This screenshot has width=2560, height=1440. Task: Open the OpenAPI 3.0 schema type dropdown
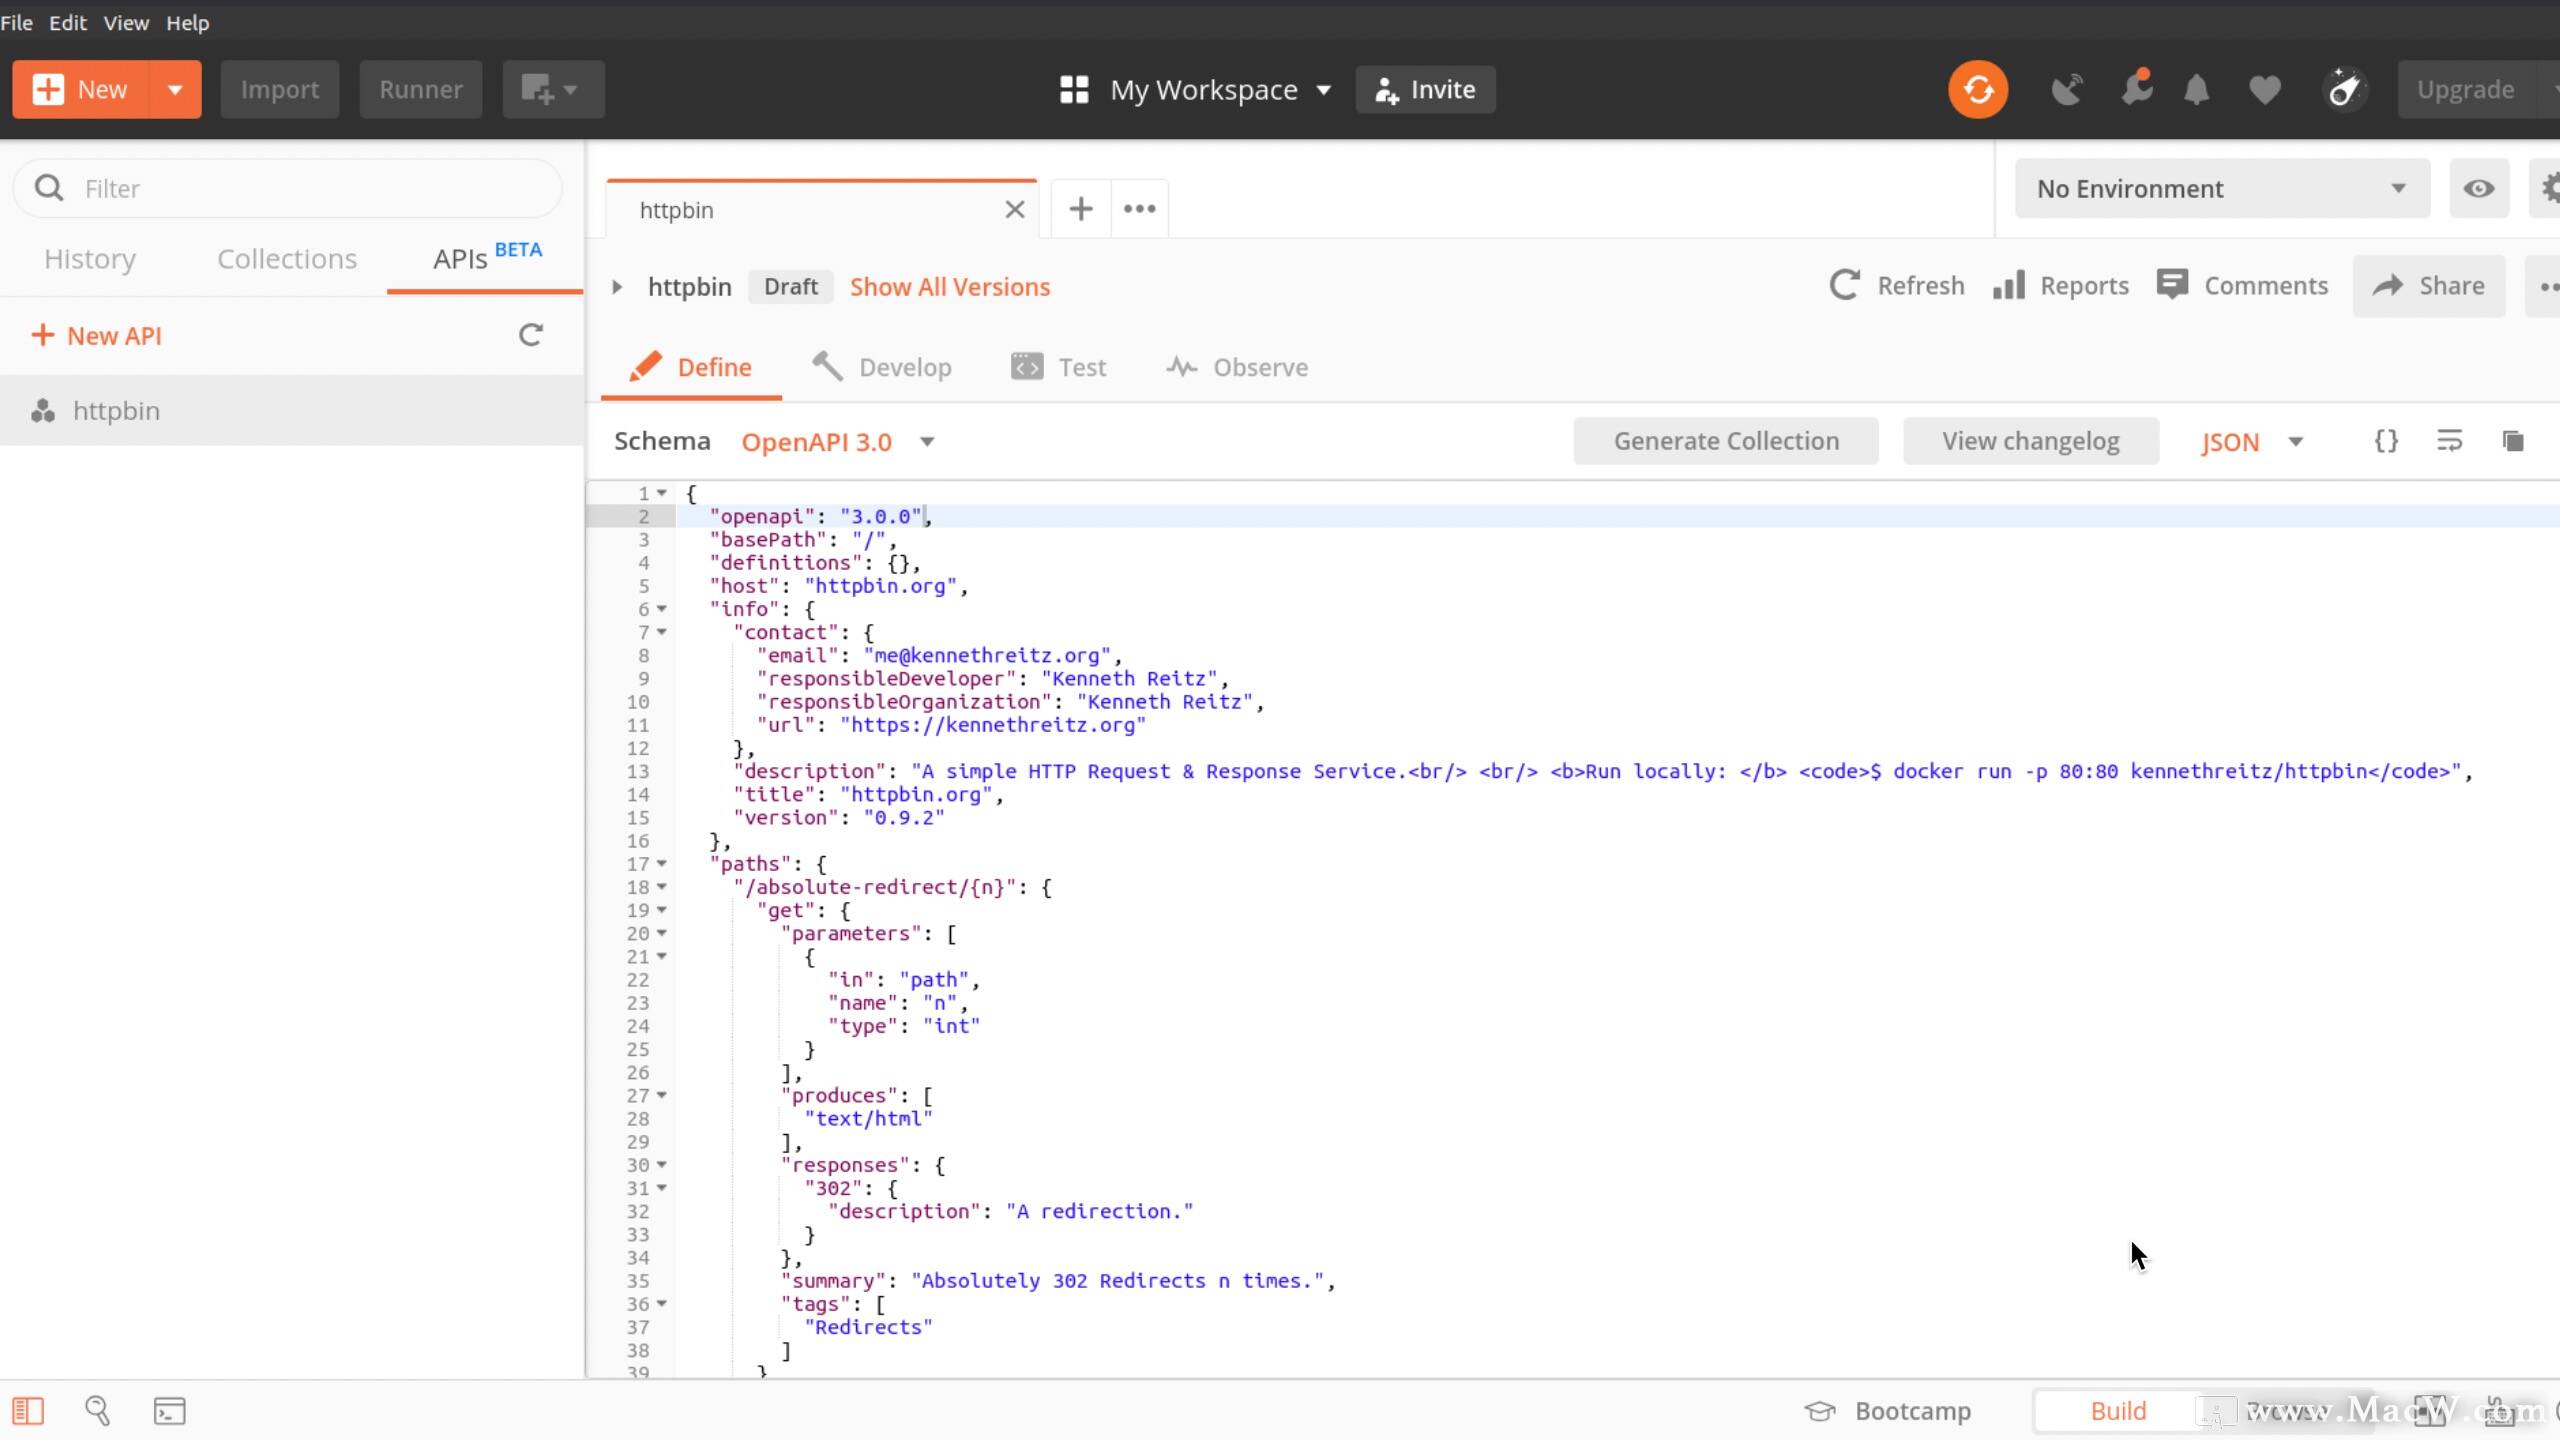[838, 442]
